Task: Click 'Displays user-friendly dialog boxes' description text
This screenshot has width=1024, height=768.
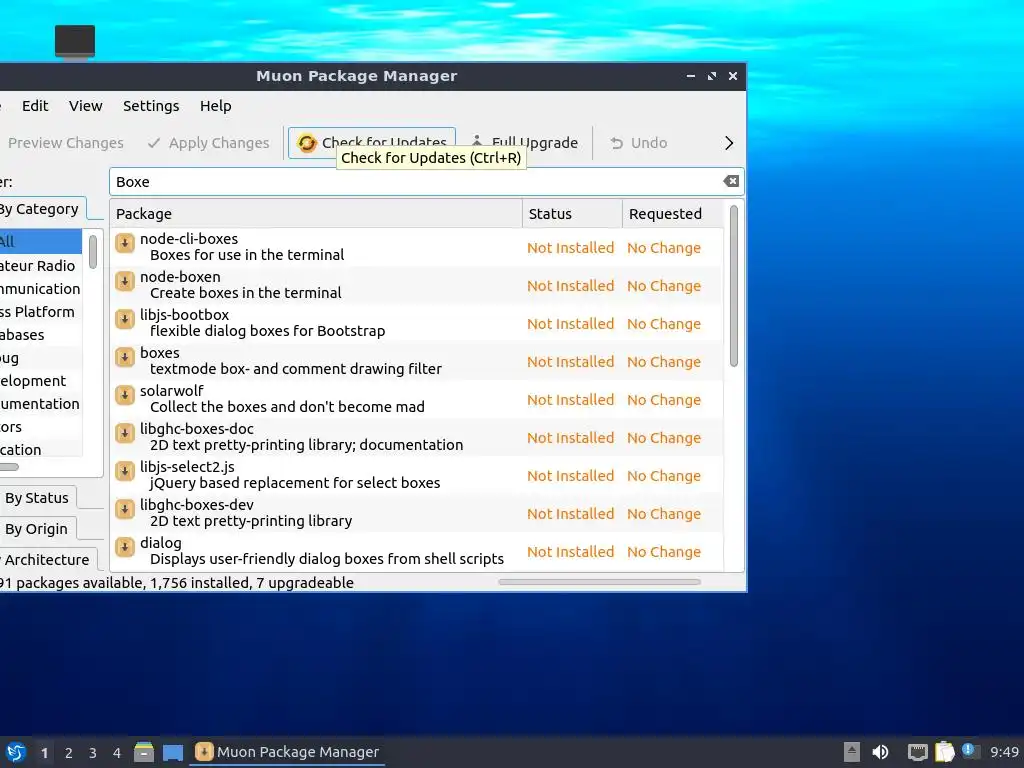Action: 327,559
